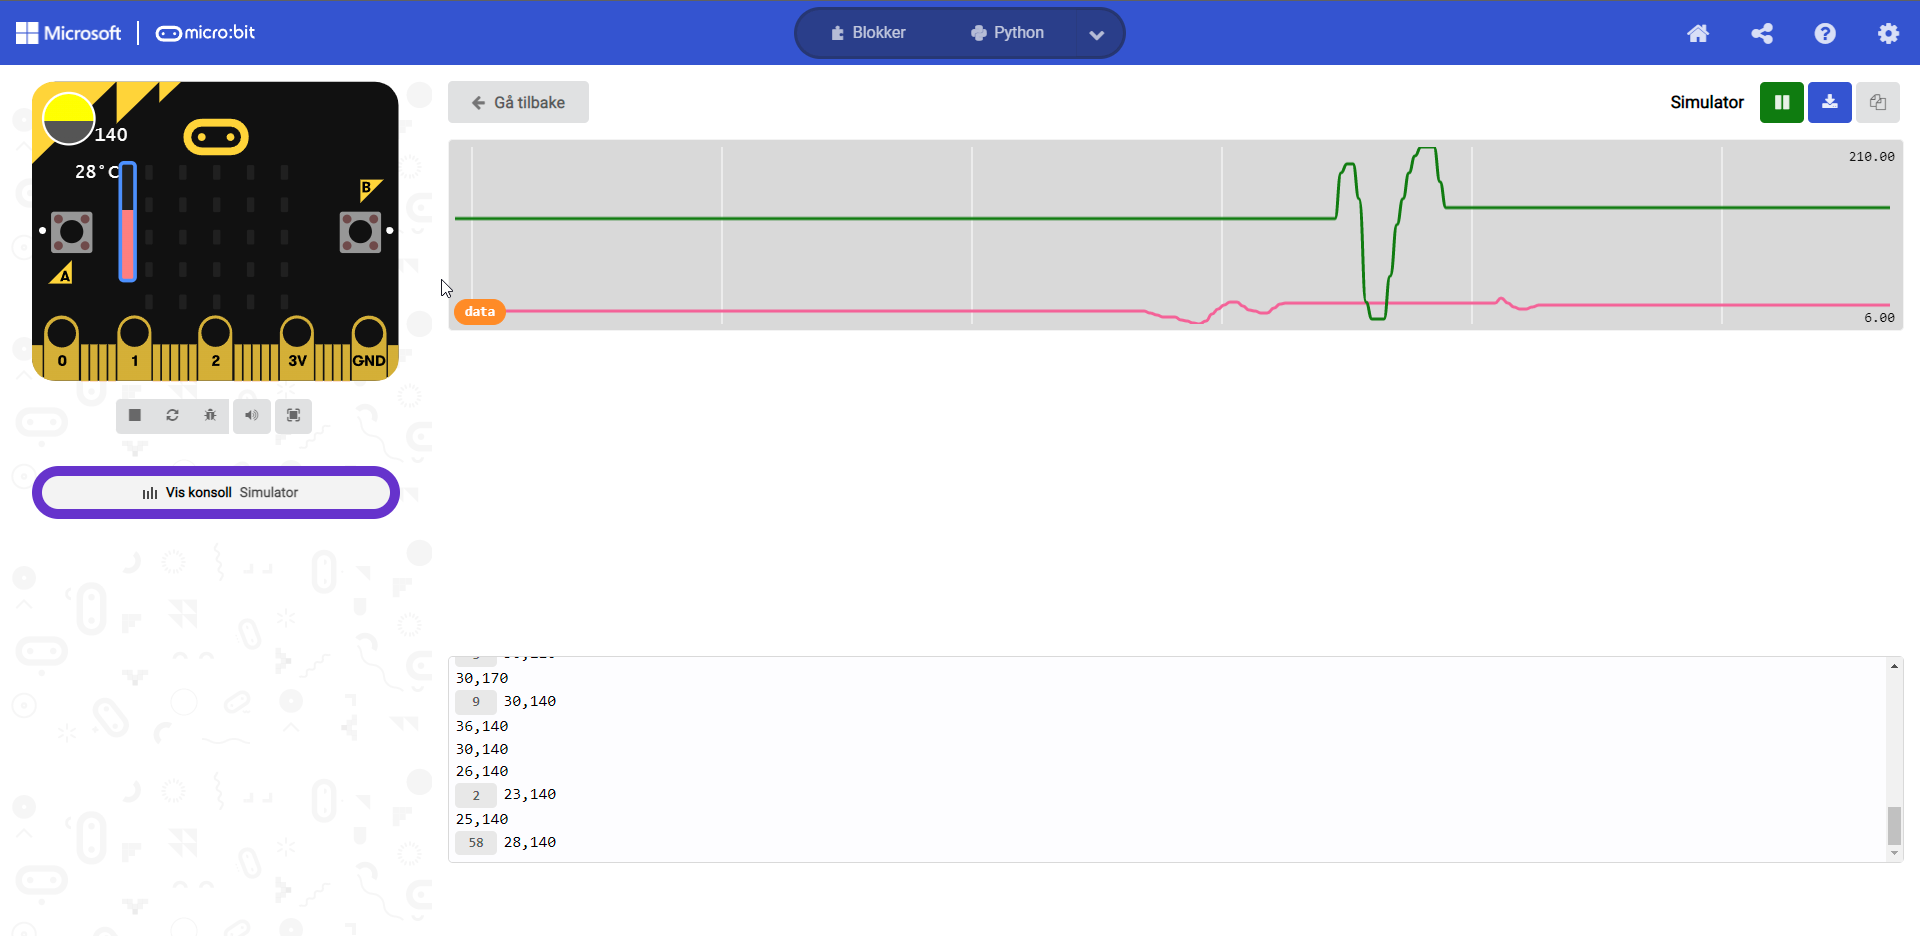Restart the simulator

pos(172,415)
